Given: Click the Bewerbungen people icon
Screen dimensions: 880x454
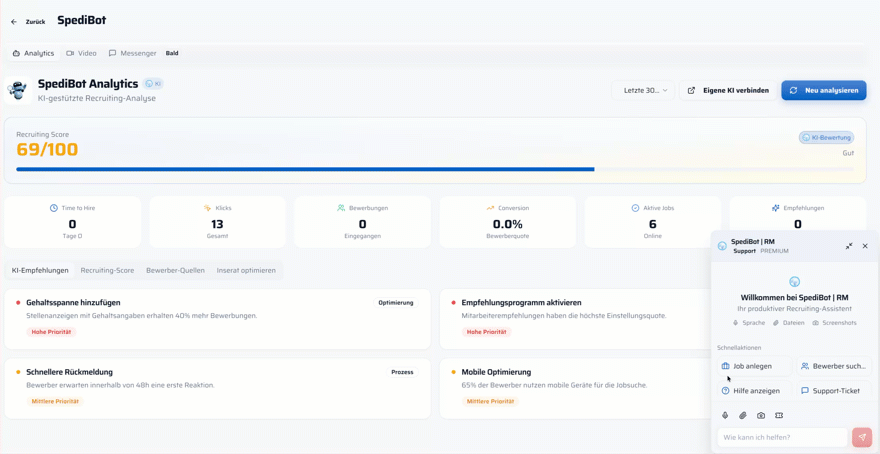Looking at the screenshot, I should (341, 208).
